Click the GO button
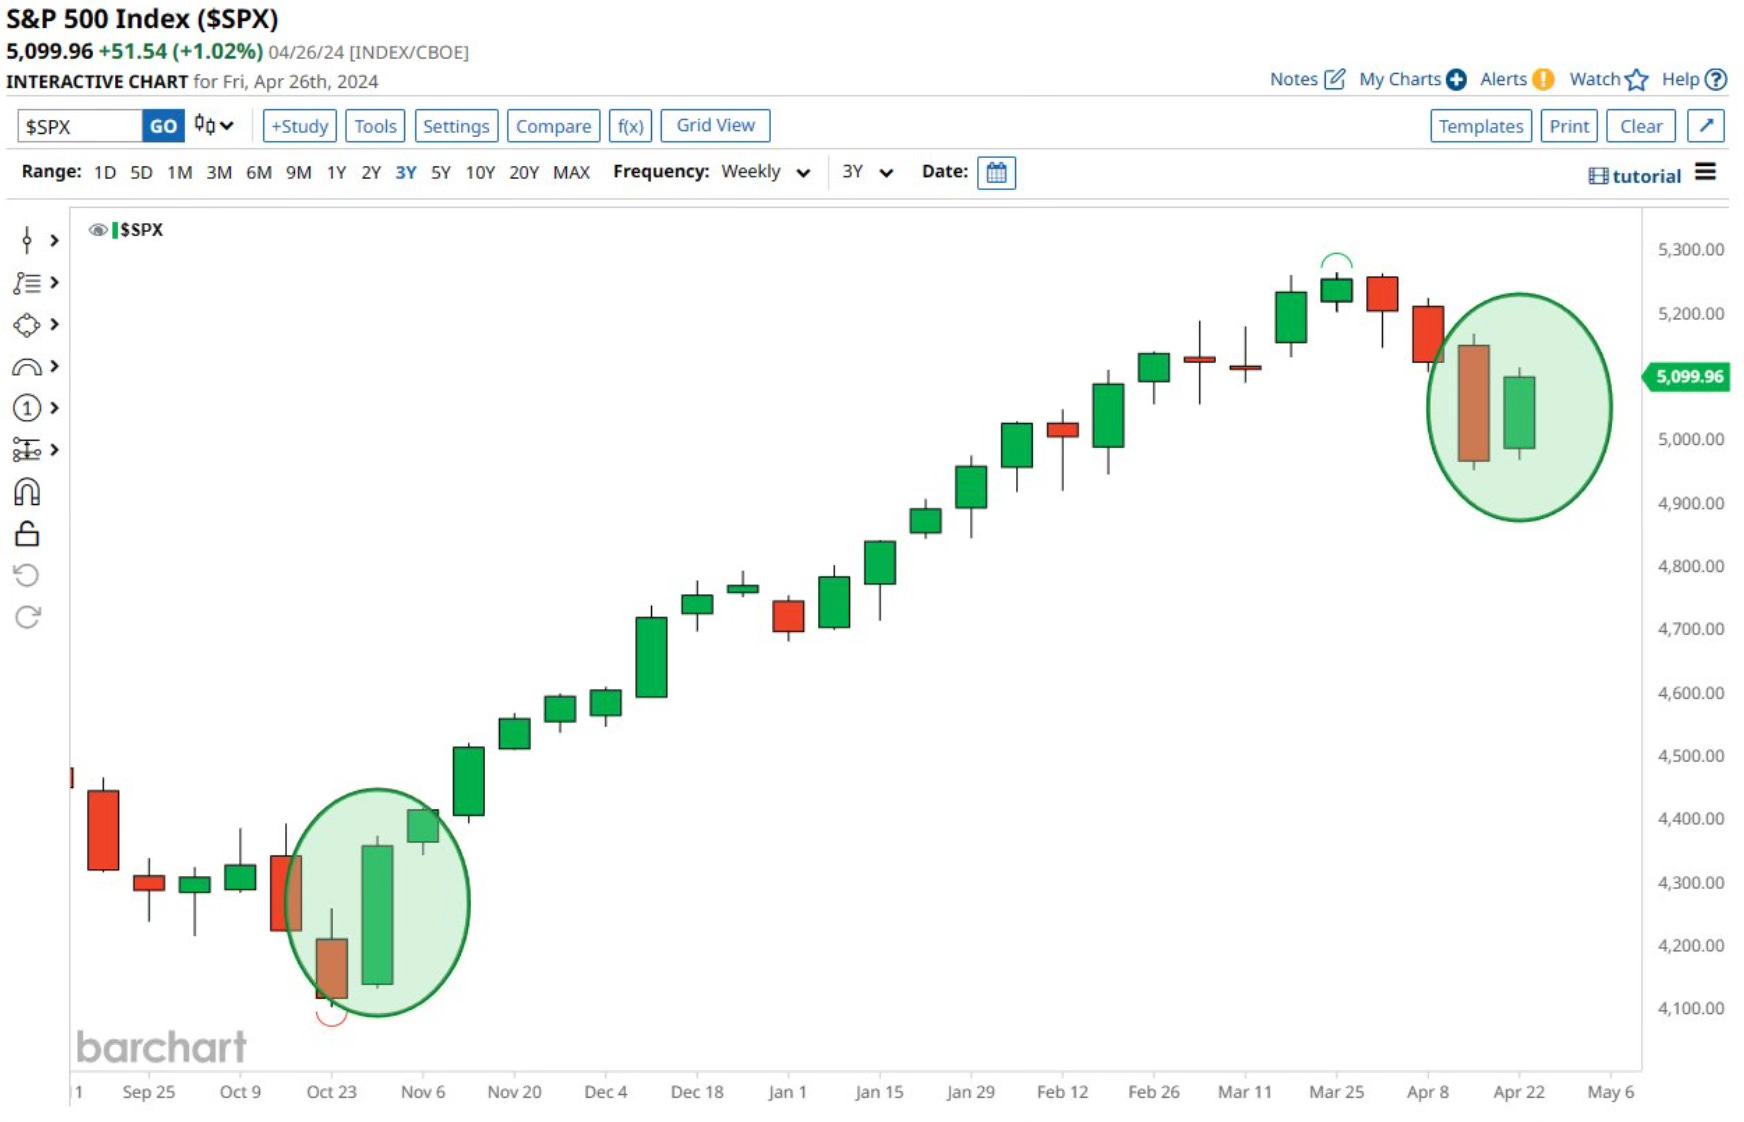The height and width of the screenshot is (1122, 1744). (x=163, y=126)
